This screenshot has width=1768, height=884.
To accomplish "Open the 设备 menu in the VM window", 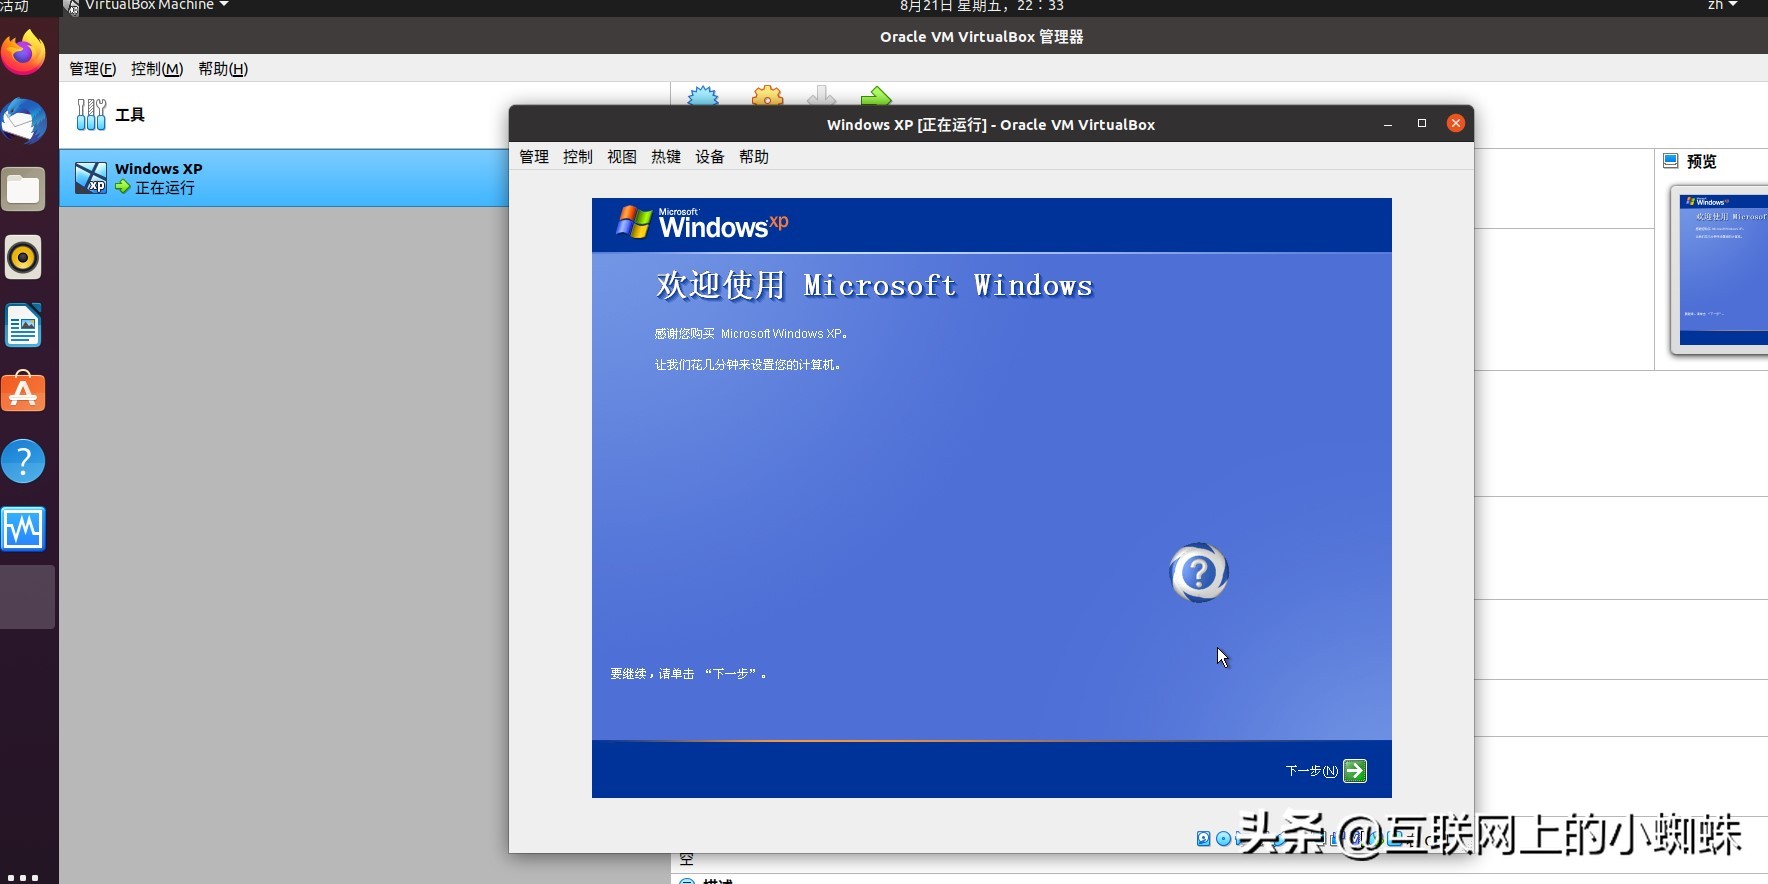I will (710, 157).
